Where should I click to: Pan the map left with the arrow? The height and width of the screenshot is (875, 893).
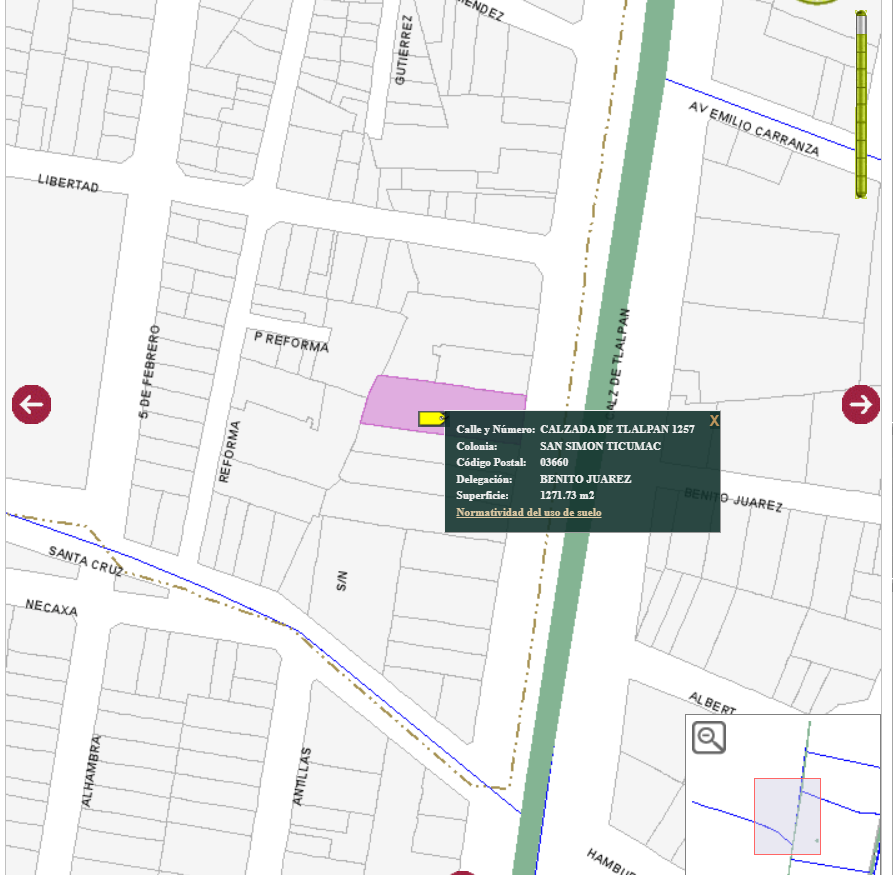click(x=31, y=405)
